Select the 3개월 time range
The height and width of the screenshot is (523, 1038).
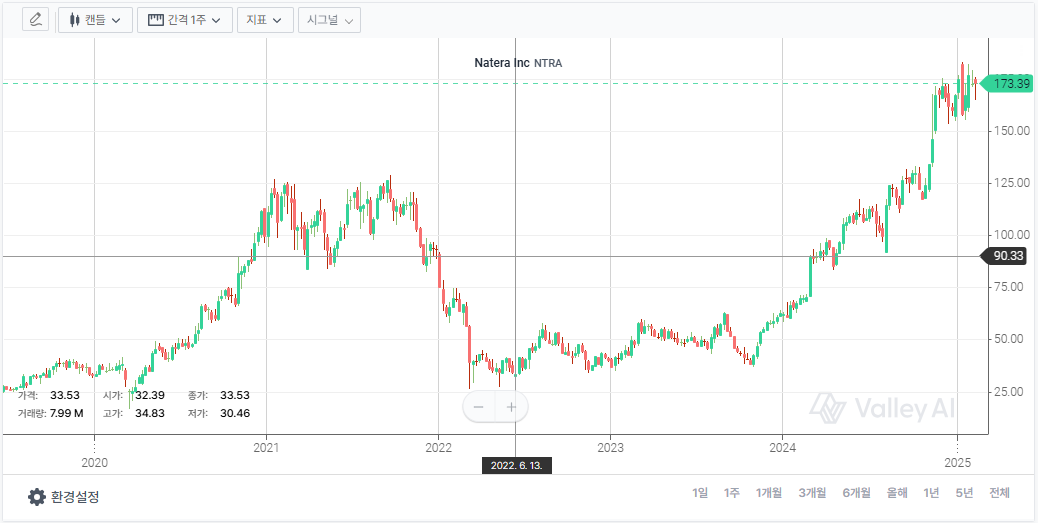[812, 493]
